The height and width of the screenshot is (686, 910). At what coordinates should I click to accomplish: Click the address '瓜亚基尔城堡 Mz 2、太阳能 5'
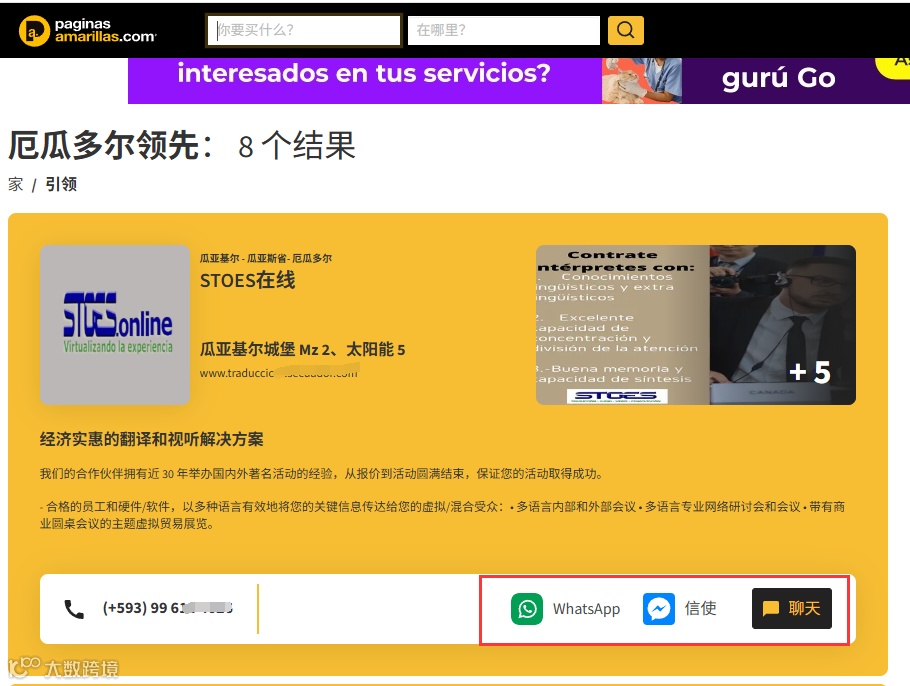click(302, 349)
